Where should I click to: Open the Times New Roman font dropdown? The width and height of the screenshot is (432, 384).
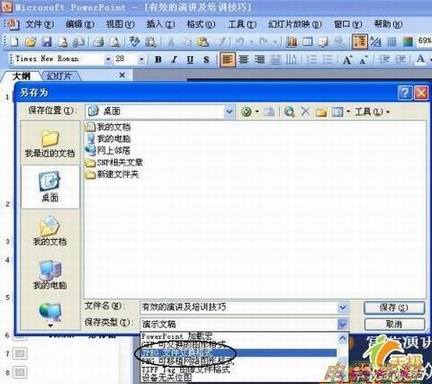[x=108, y=60]
